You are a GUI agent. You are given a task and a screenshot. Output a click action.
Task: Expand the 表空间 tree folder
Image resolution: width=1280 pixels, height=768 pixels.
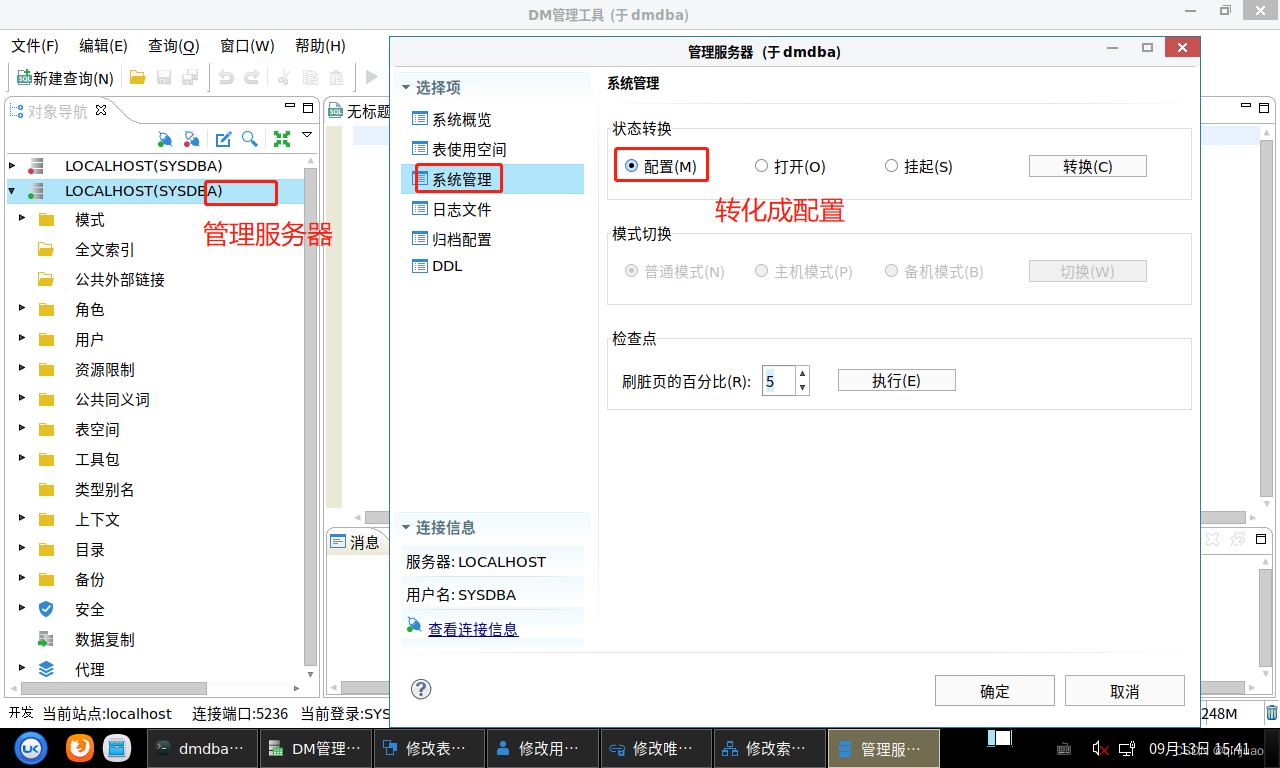pyautogui.click(x=22, y=429)
